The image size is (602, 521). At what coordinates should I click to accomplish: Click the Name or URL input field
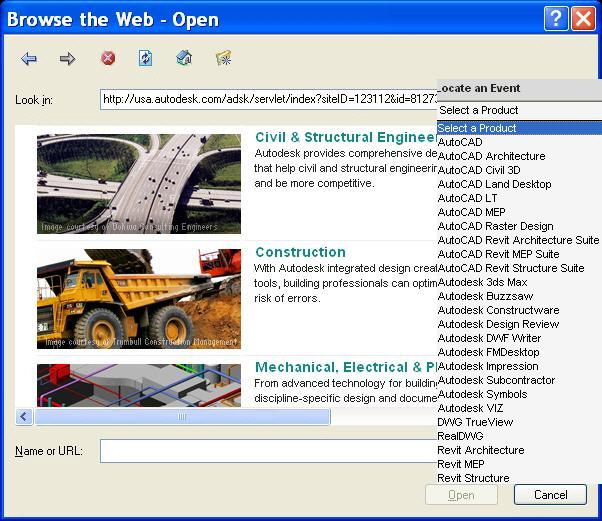[268, 451]
